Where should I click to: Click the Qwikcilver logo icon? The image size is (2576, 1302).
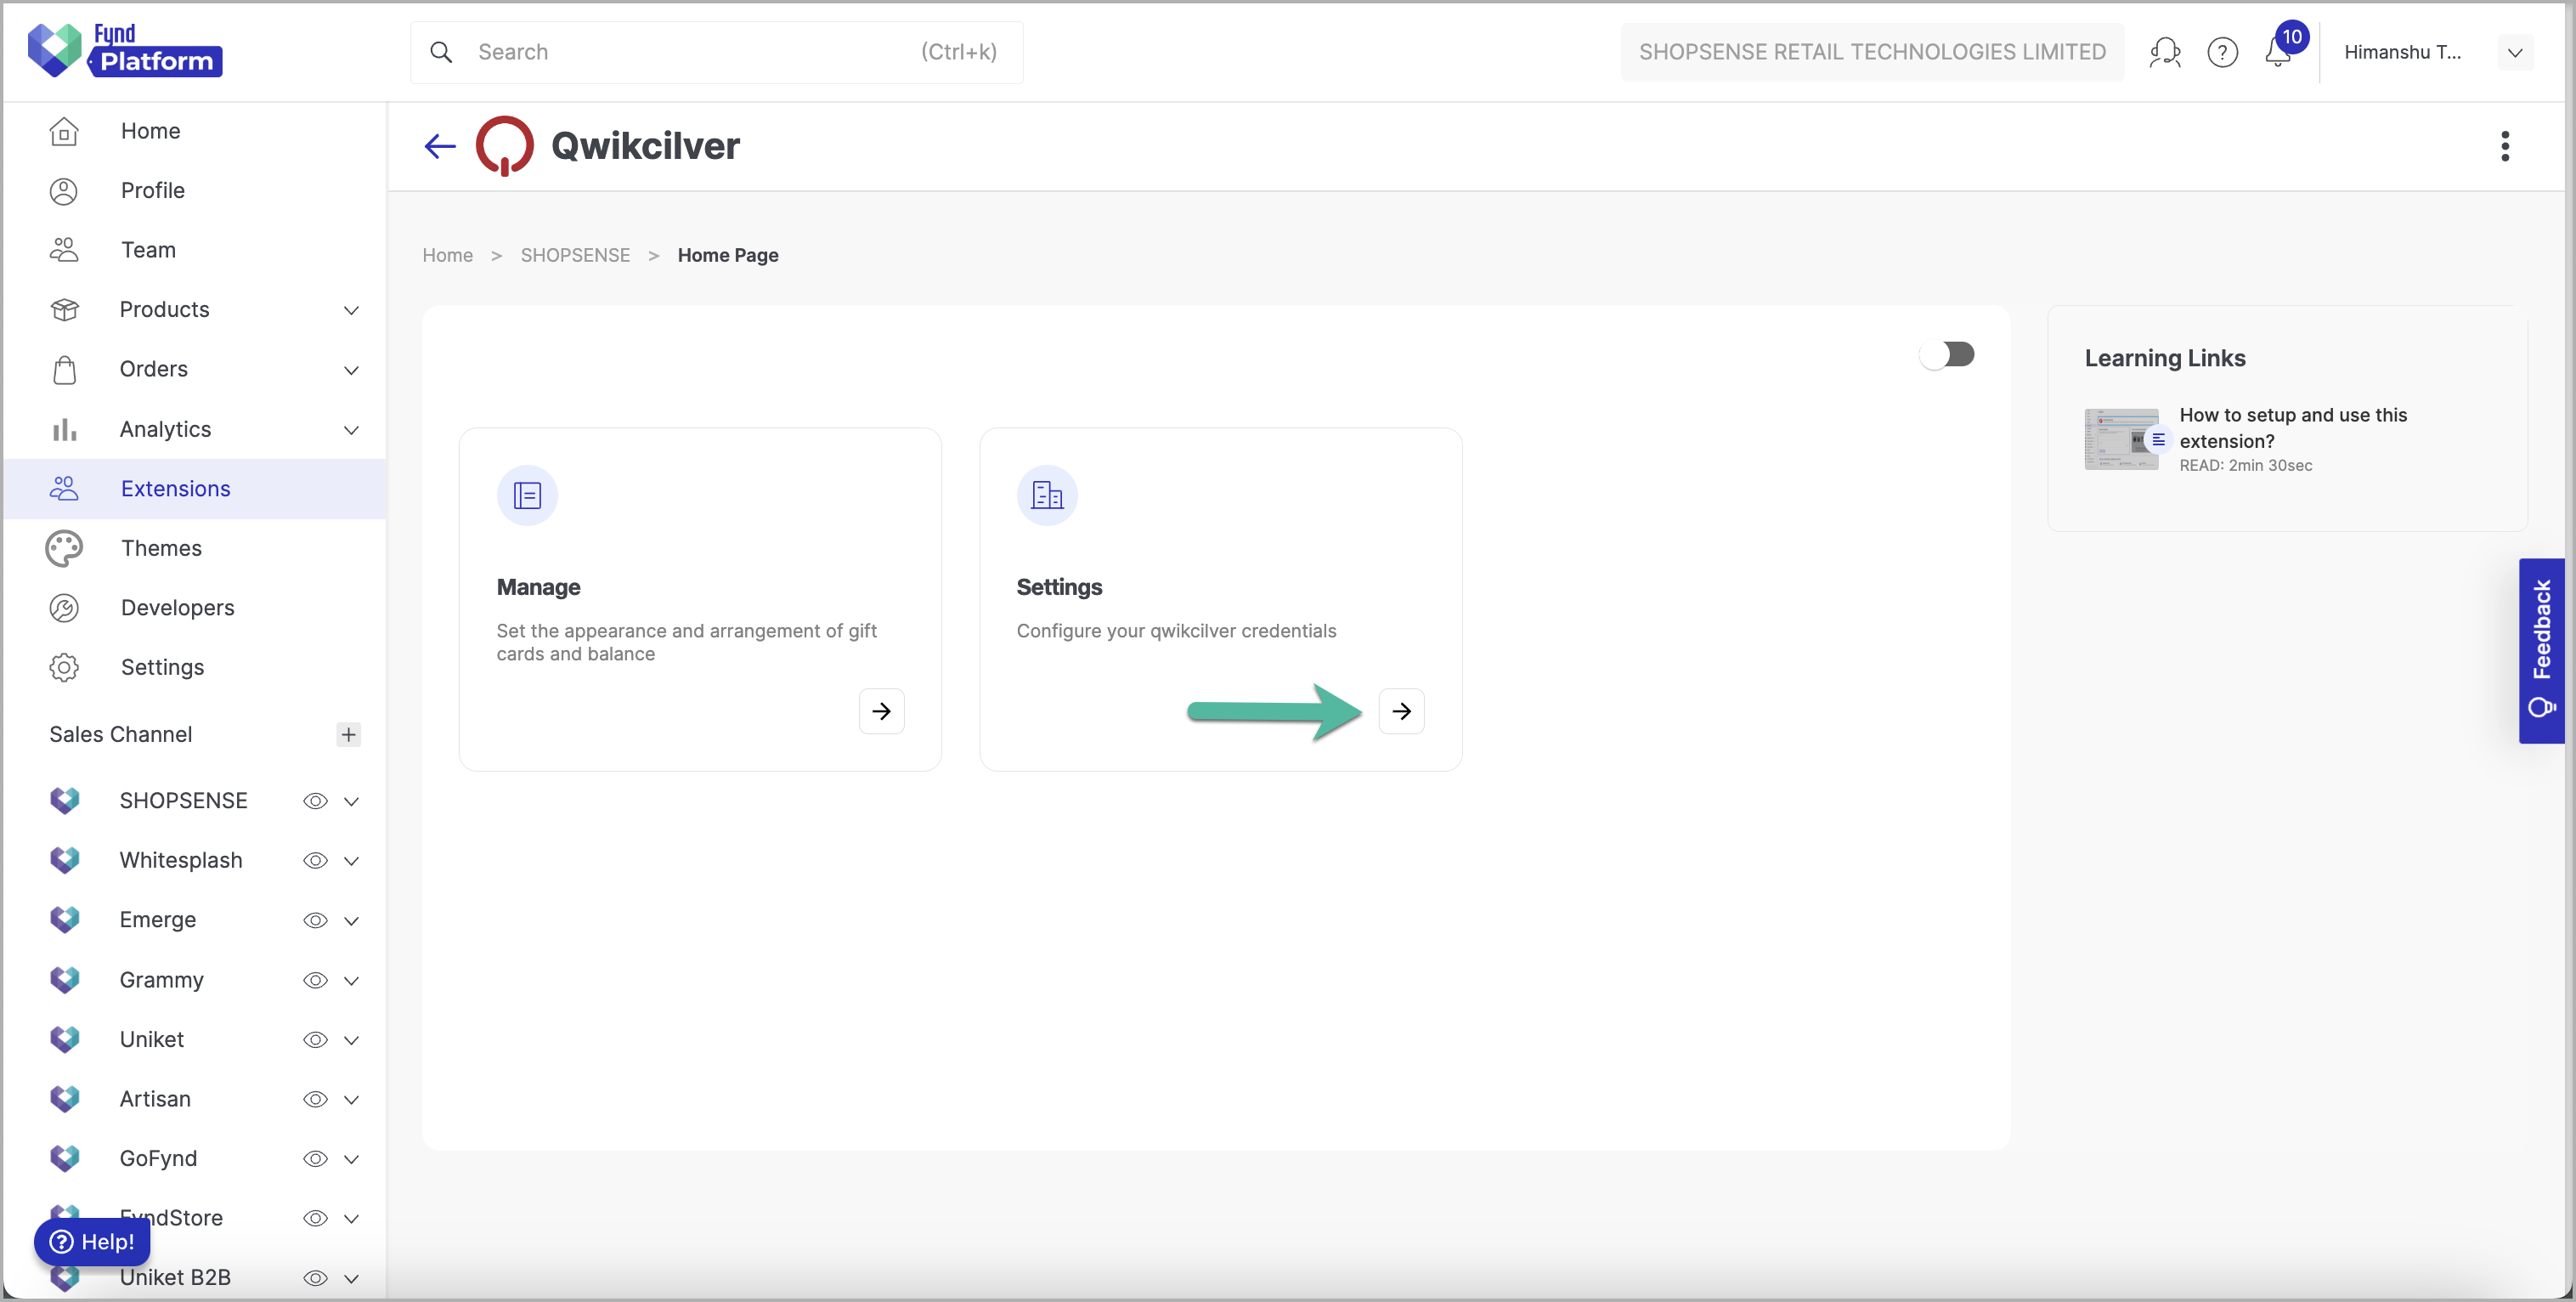504,146
